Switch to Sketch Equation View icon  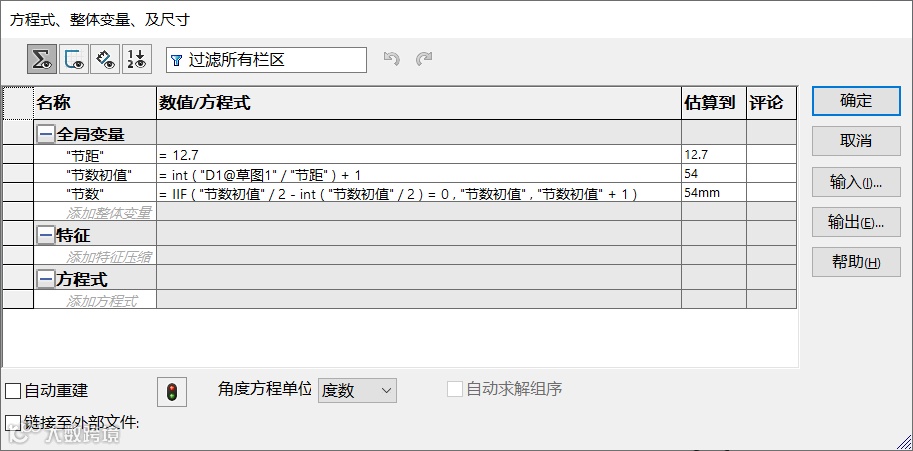click(74, 59)
